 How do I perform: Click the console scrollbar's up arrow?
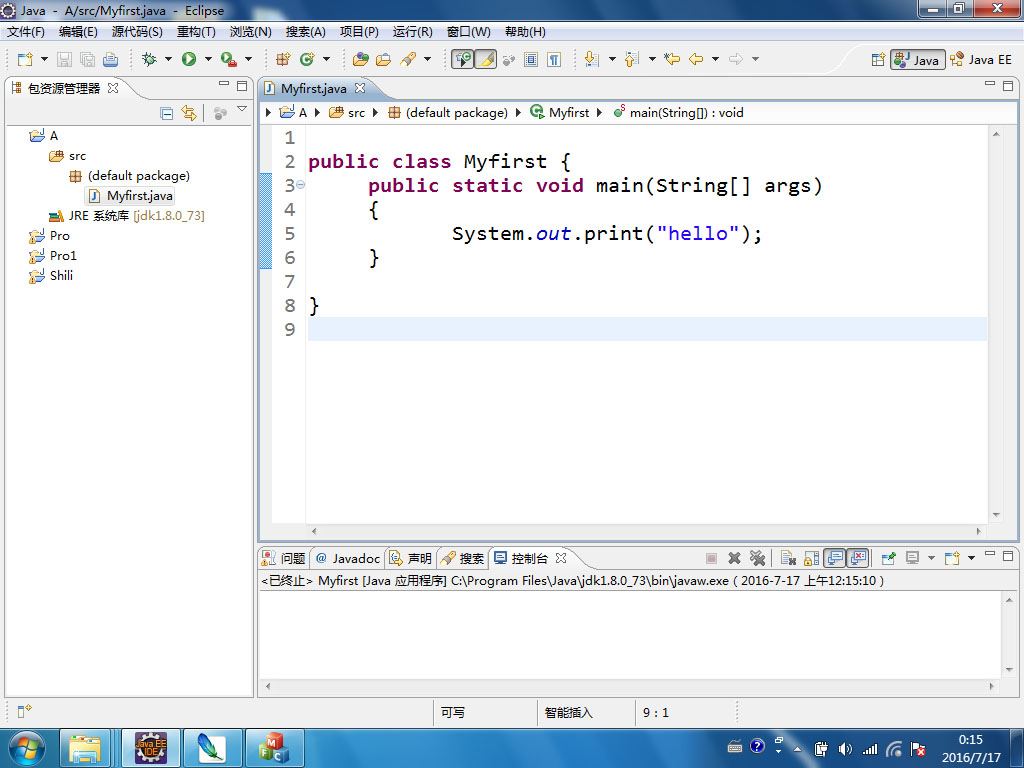pos(1009,600)
